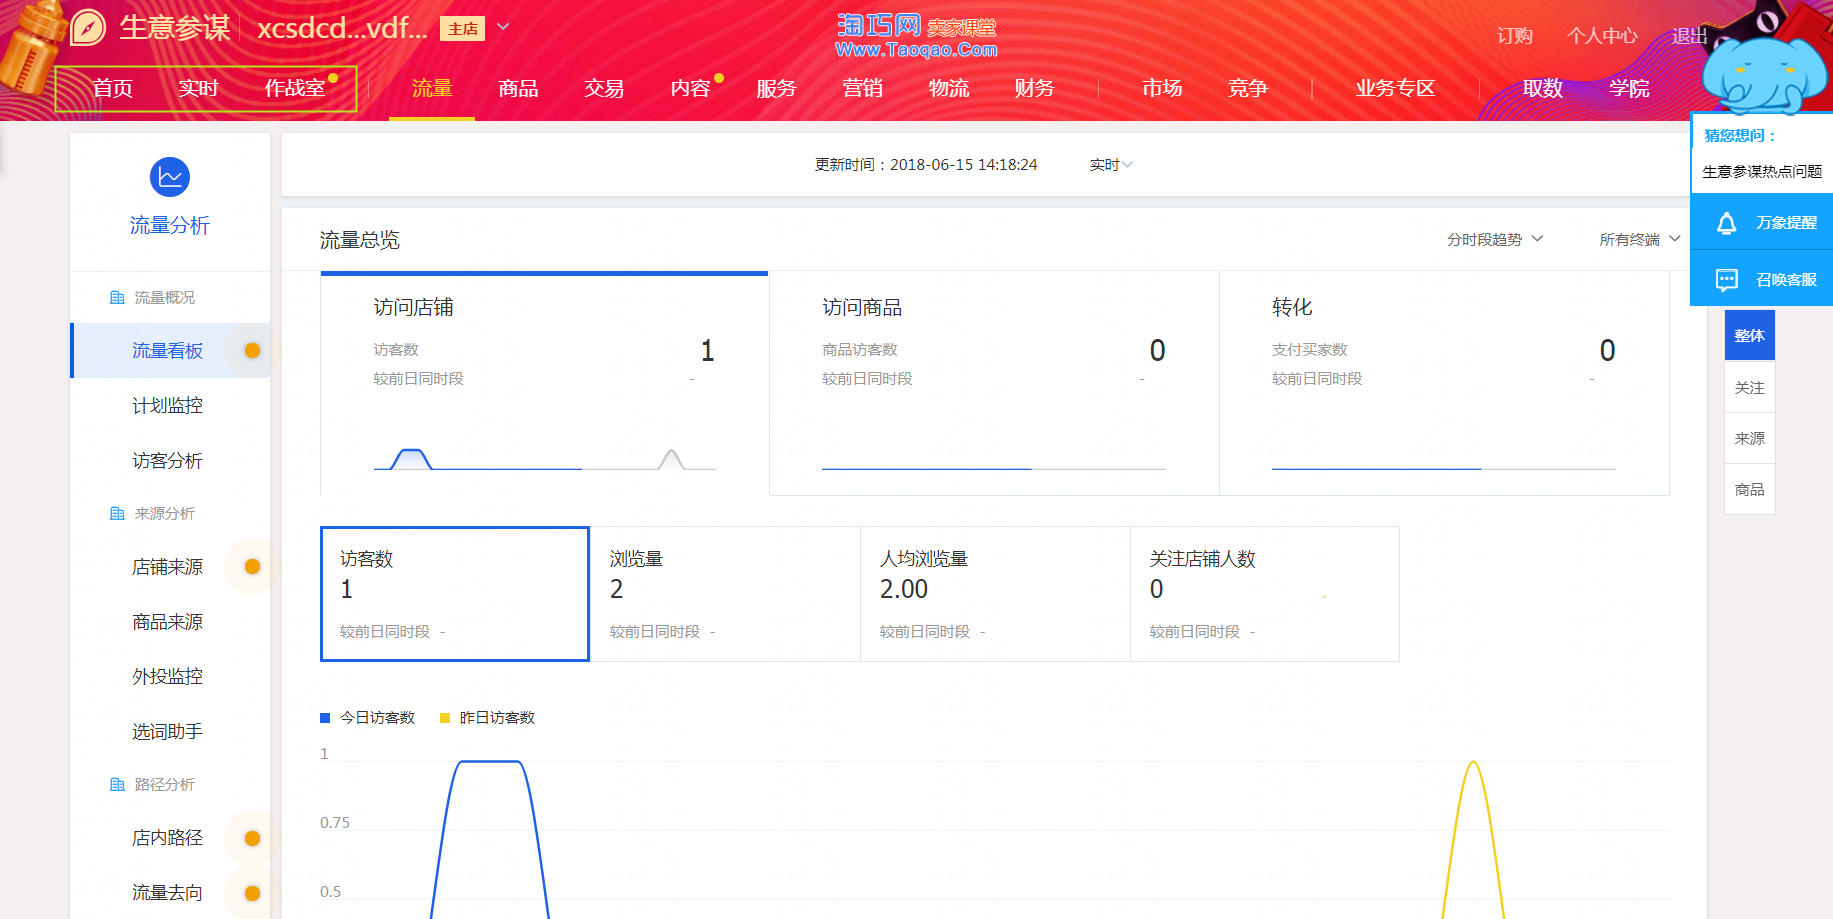Open 选词助手 in sidebar

tap(168, 732)
